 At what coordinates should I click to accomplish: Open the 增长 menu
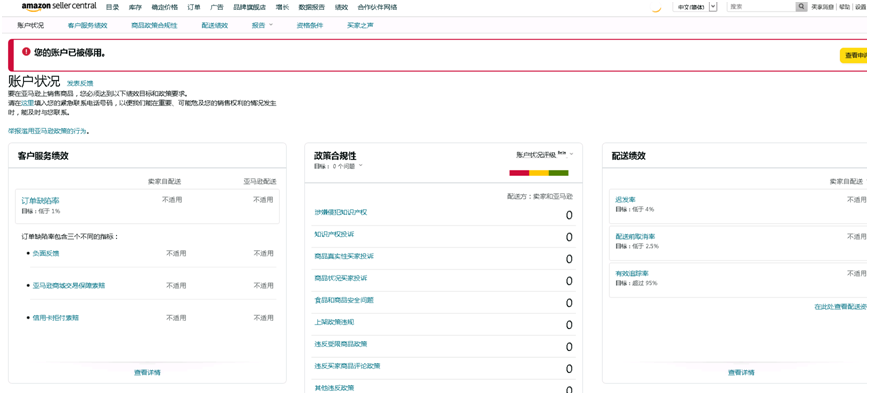[x=283, y=7]
